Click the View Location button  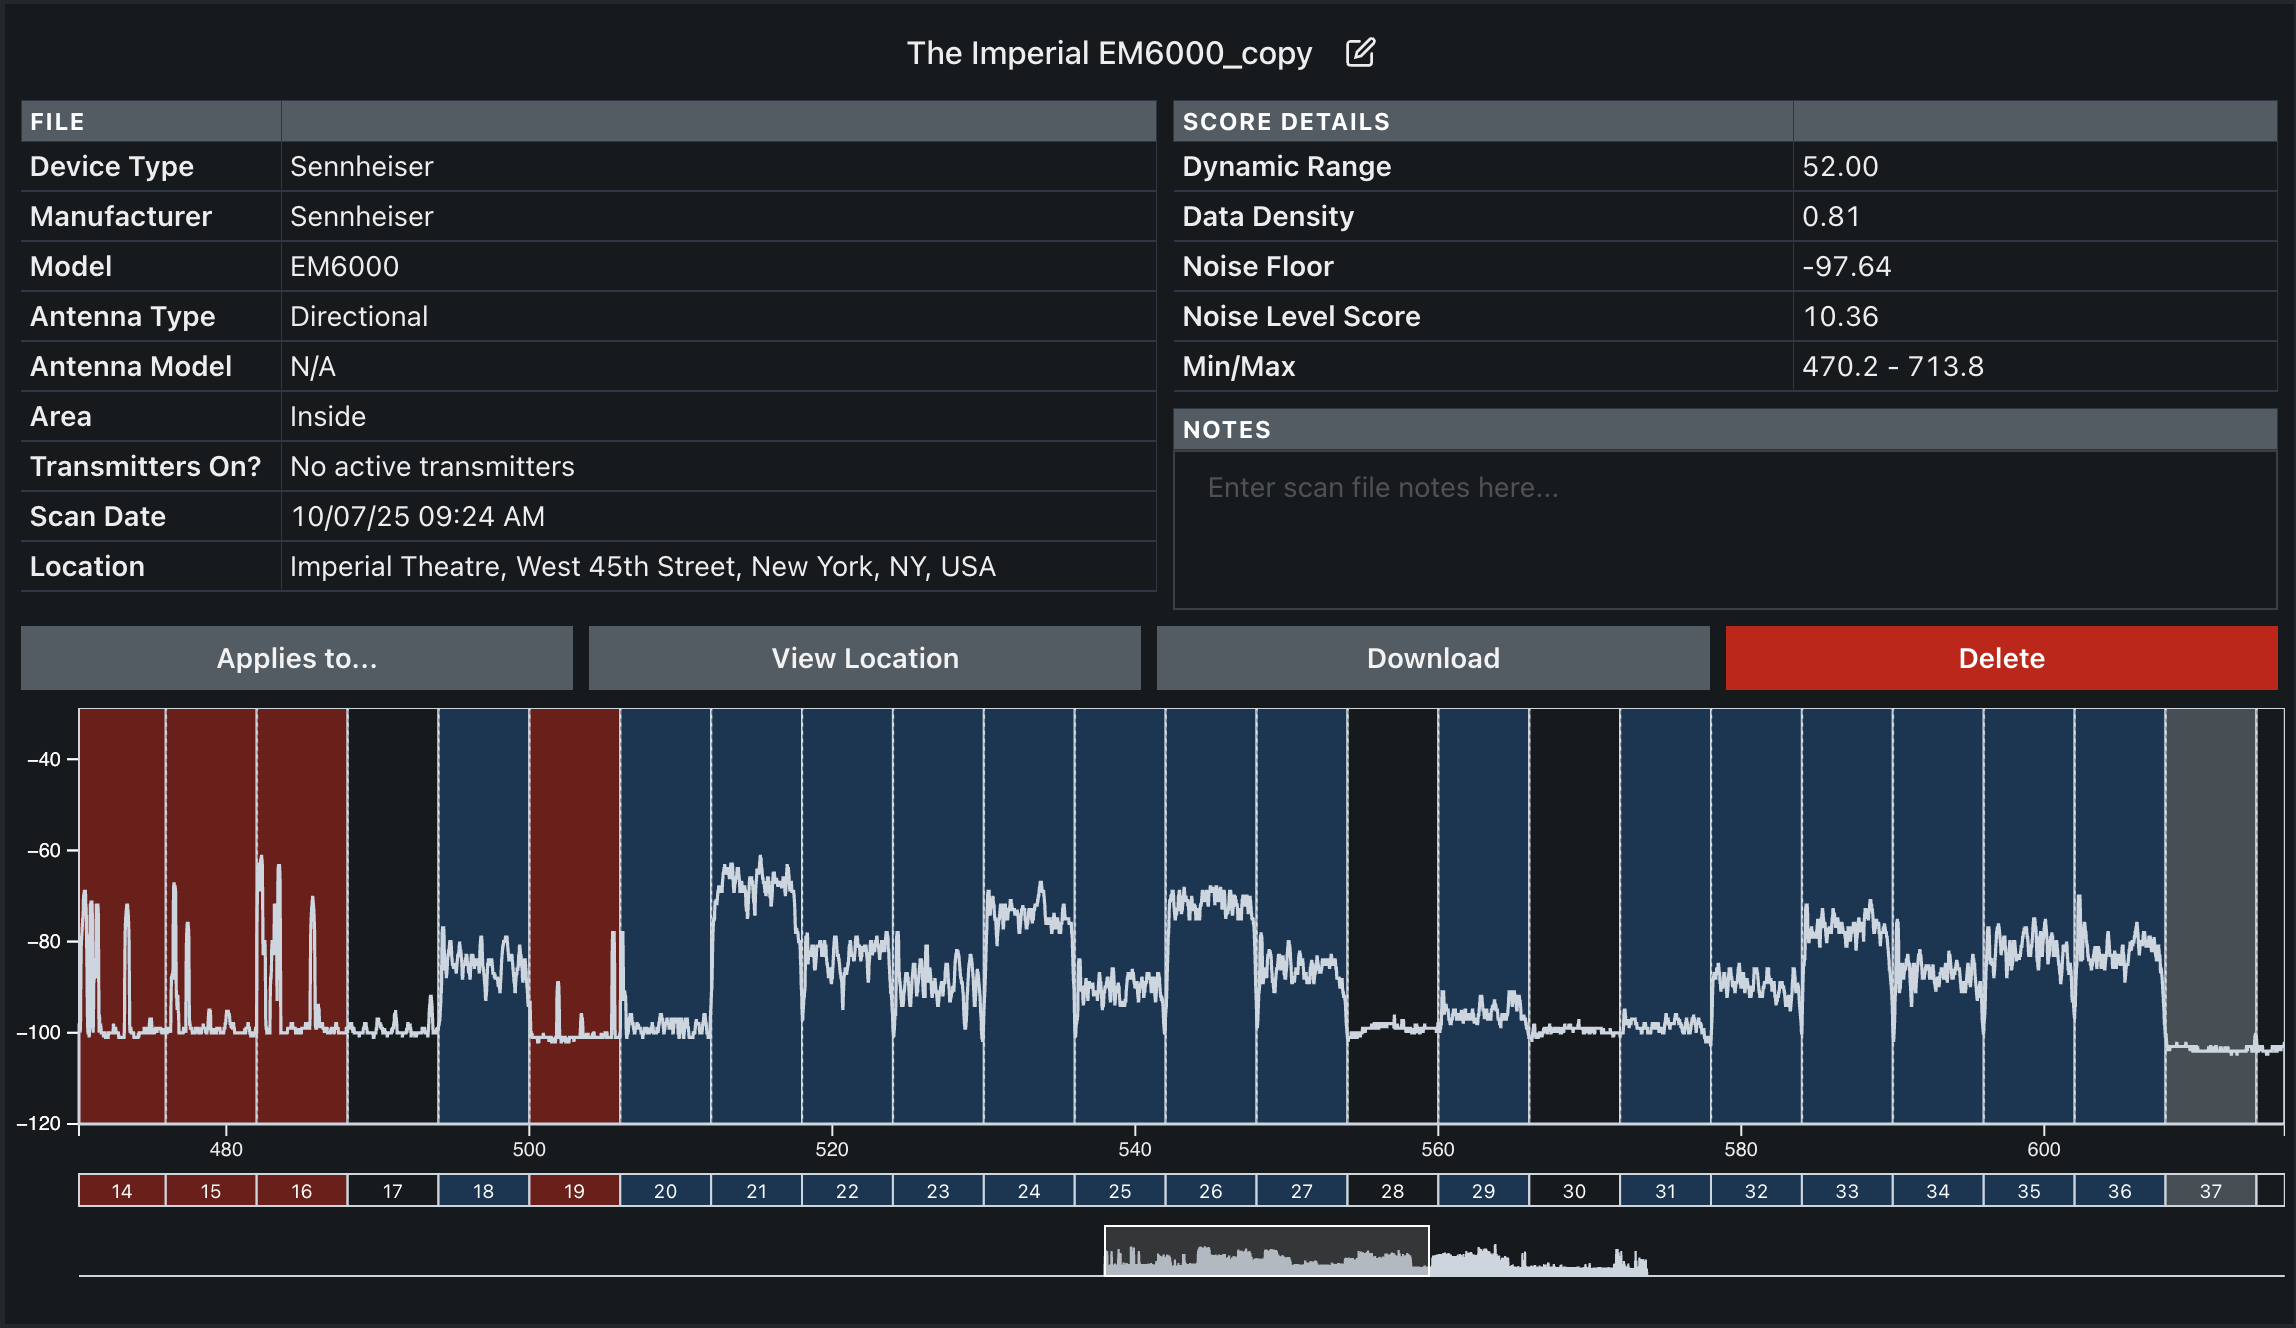coord(865,658)
